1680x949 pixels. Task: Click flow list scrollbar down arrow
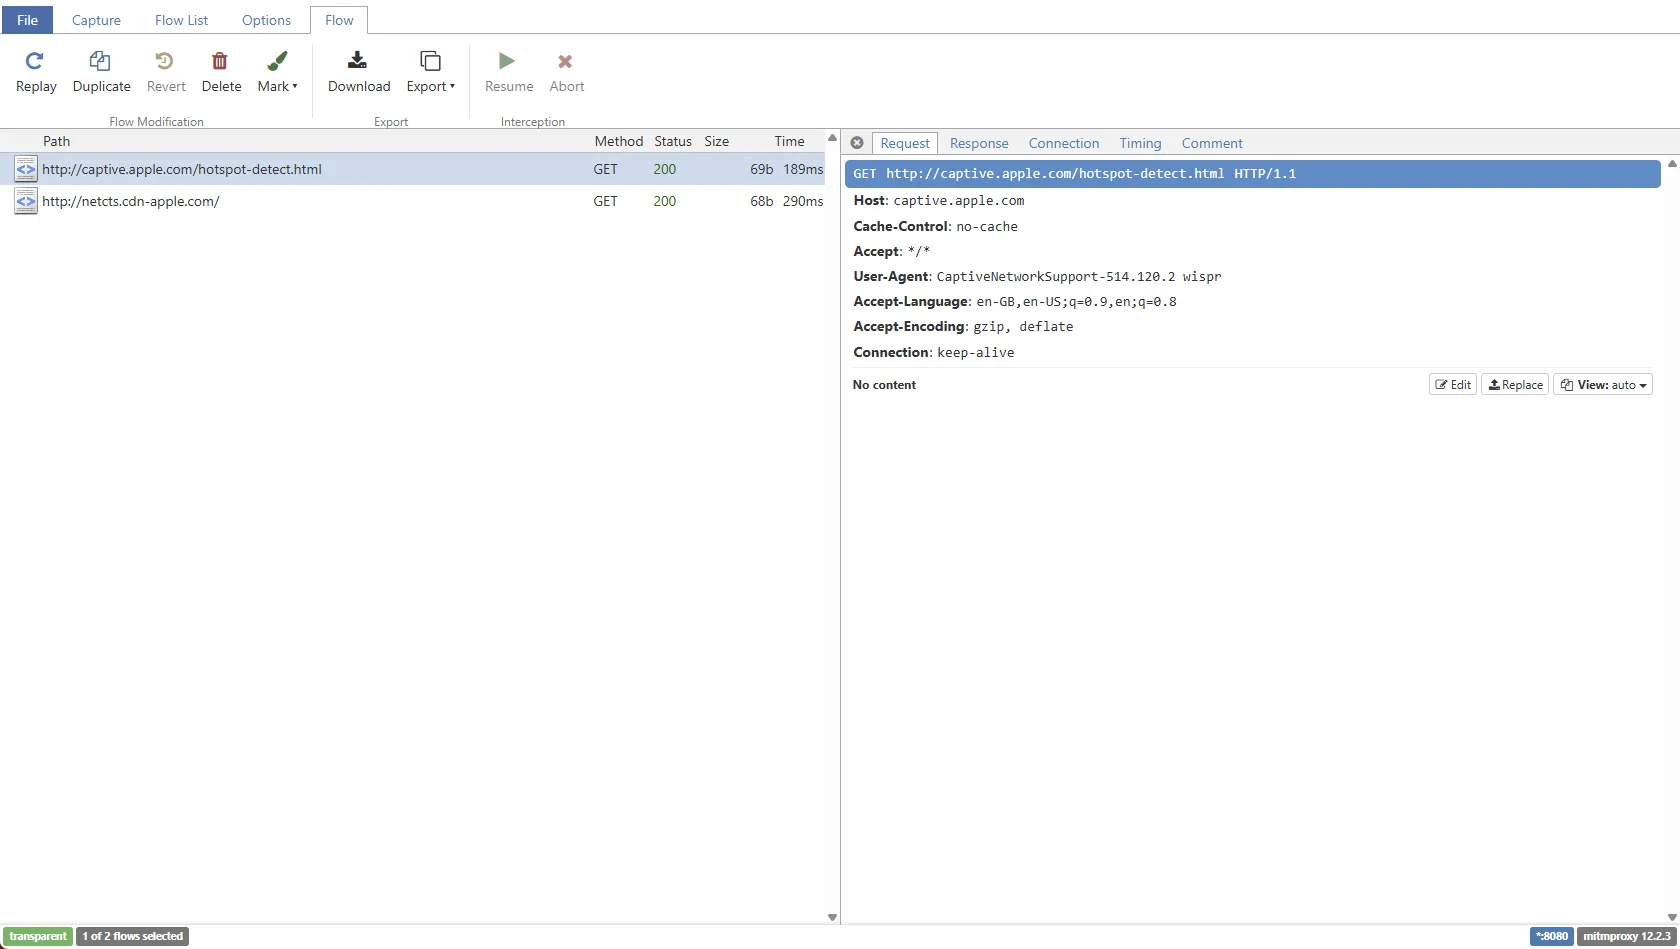pyautogui.click(x=832, y=917)
